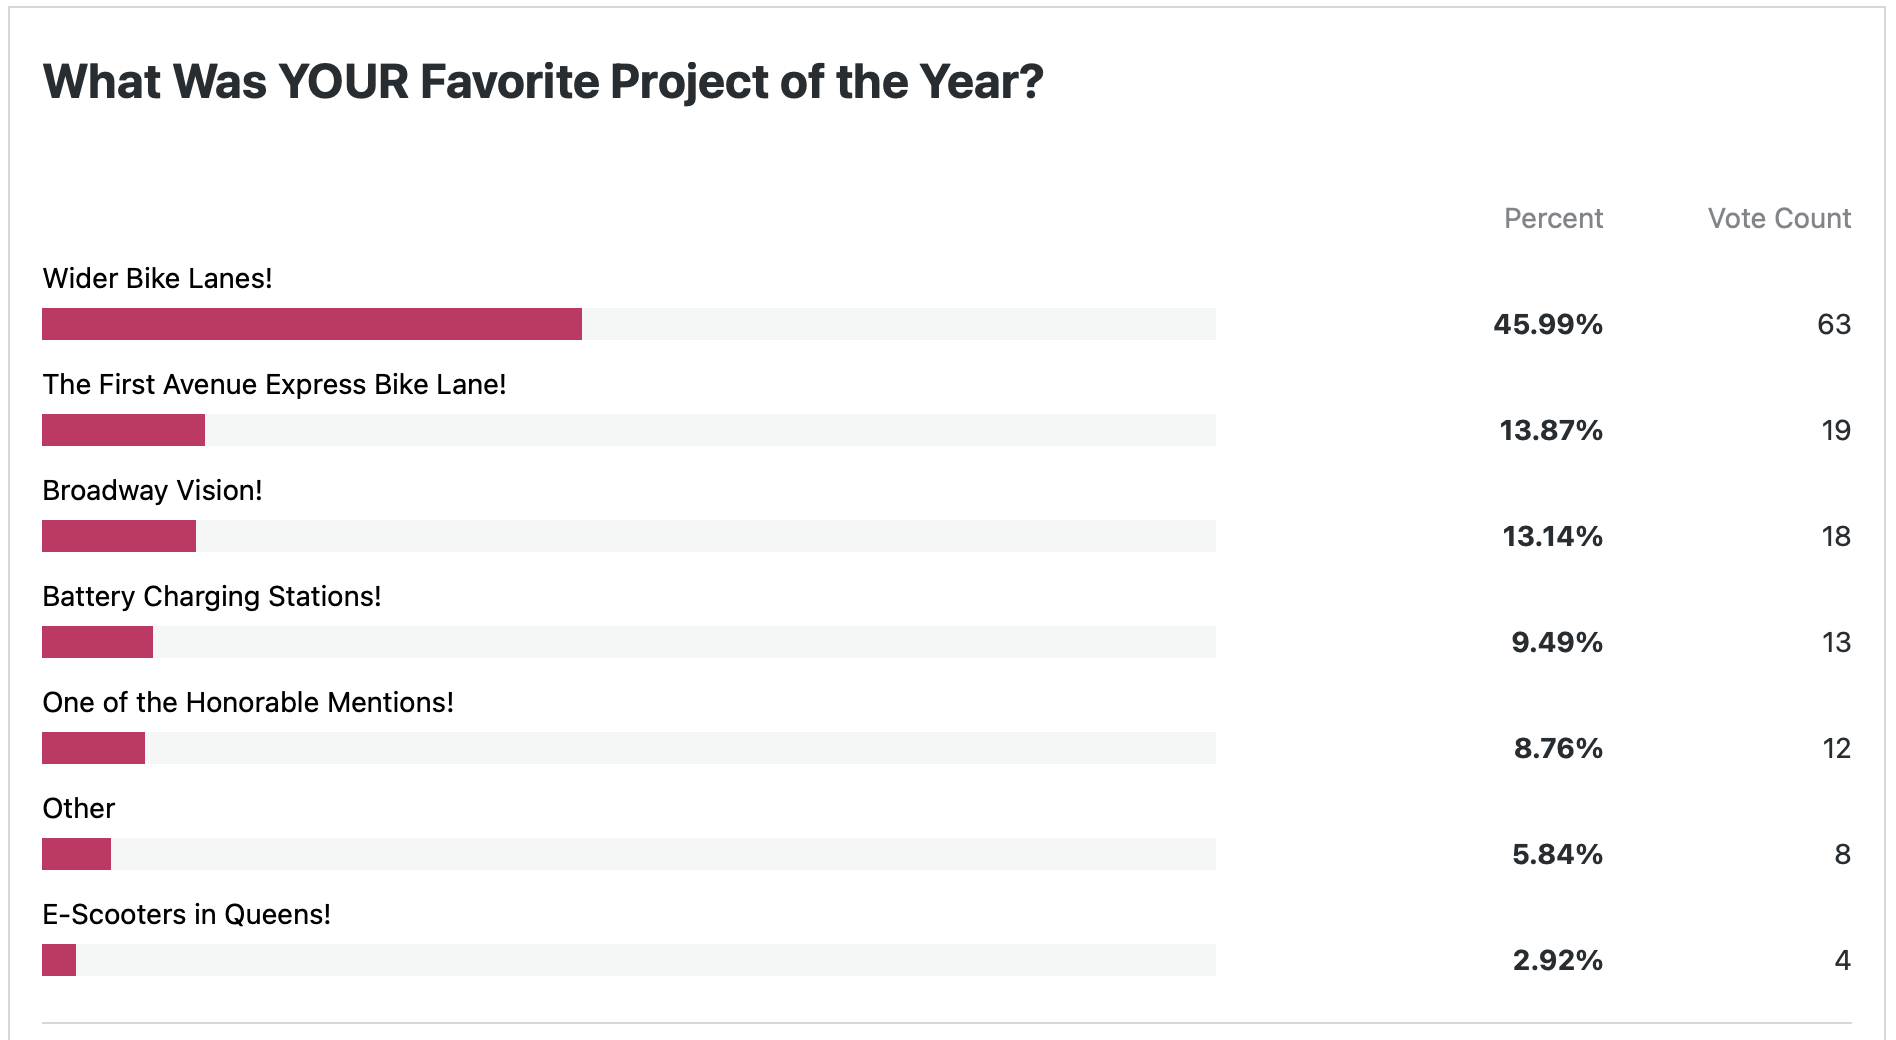Select the Wider Bike Lanes! label
The width and height of the screenshot is (1896, 1040).
pyautogui.click(x=157, y=278)
